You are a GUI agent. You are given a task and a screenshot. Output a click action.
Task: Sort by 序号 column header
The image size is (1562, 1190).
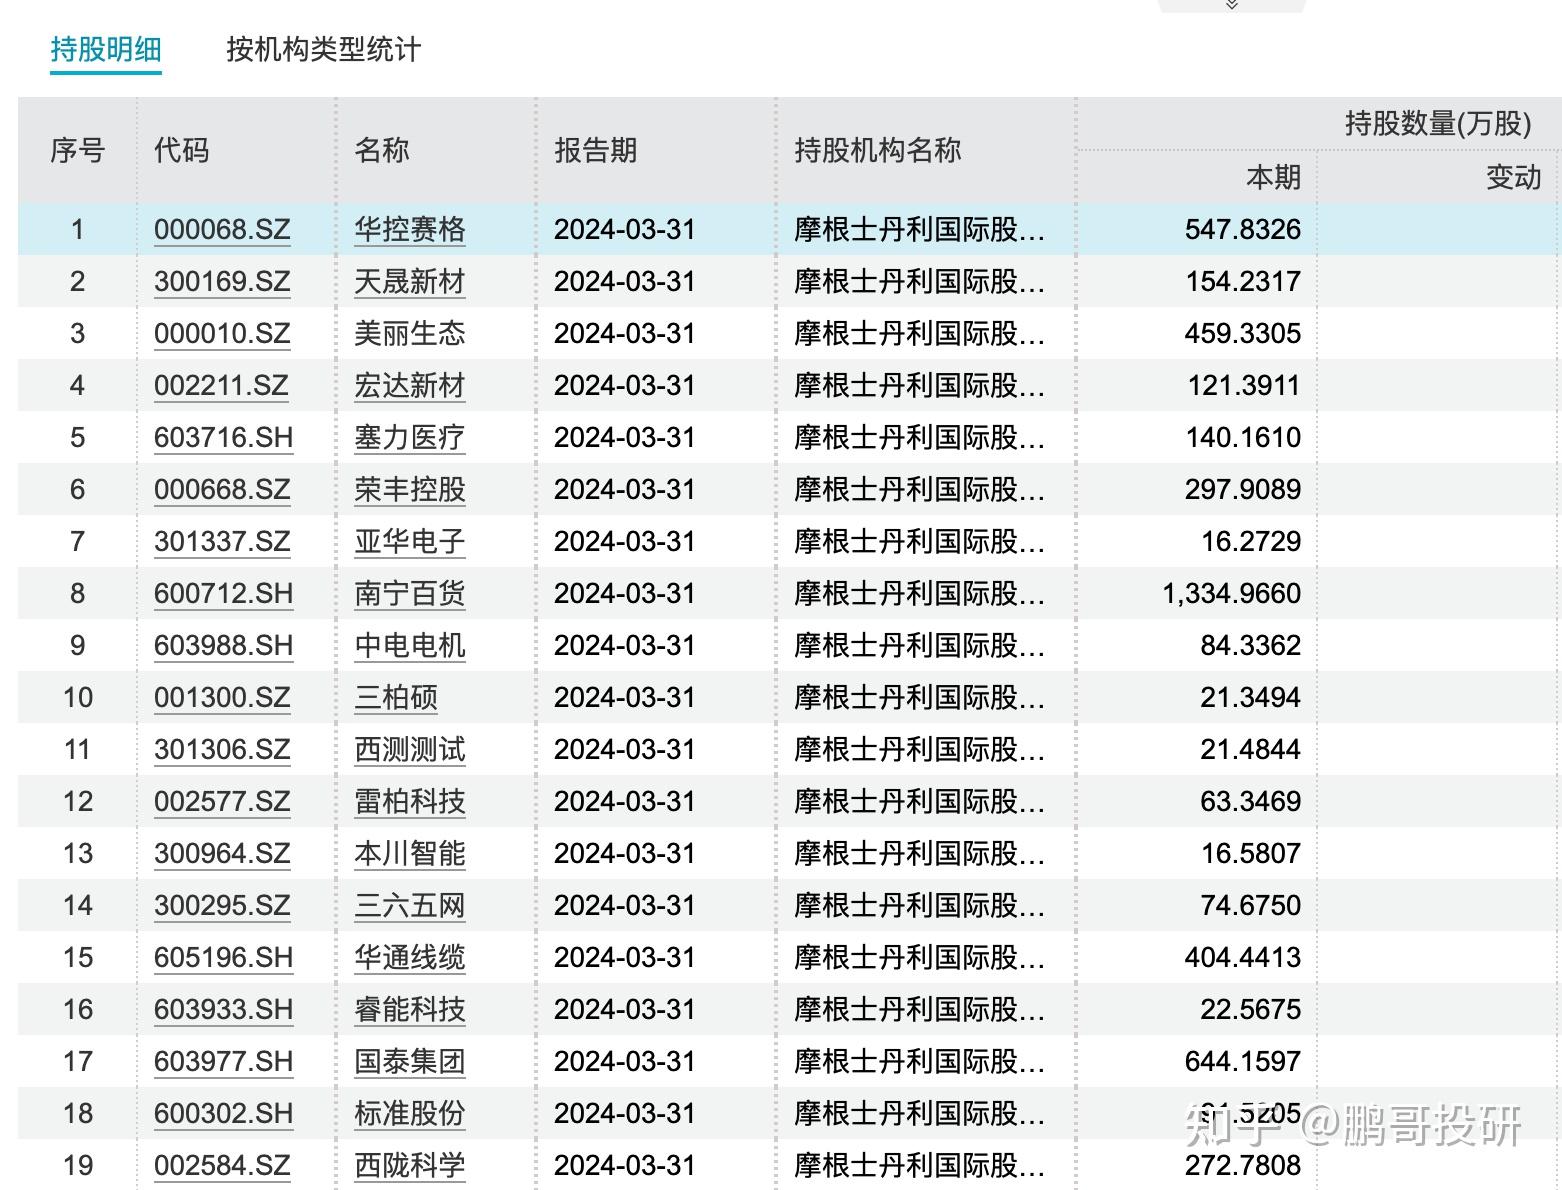point(77,150)
